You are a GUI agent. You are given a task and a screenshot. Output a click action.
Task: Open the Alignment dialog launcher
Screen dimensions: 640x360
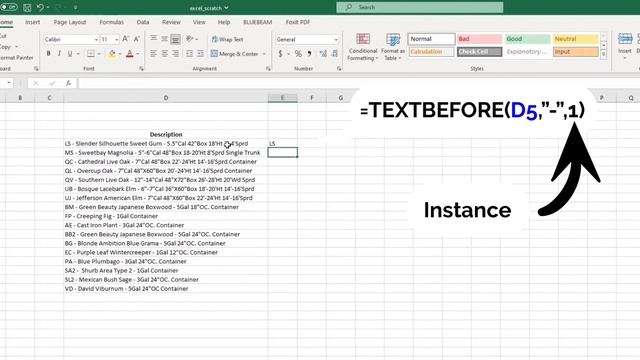click(268, 69)
